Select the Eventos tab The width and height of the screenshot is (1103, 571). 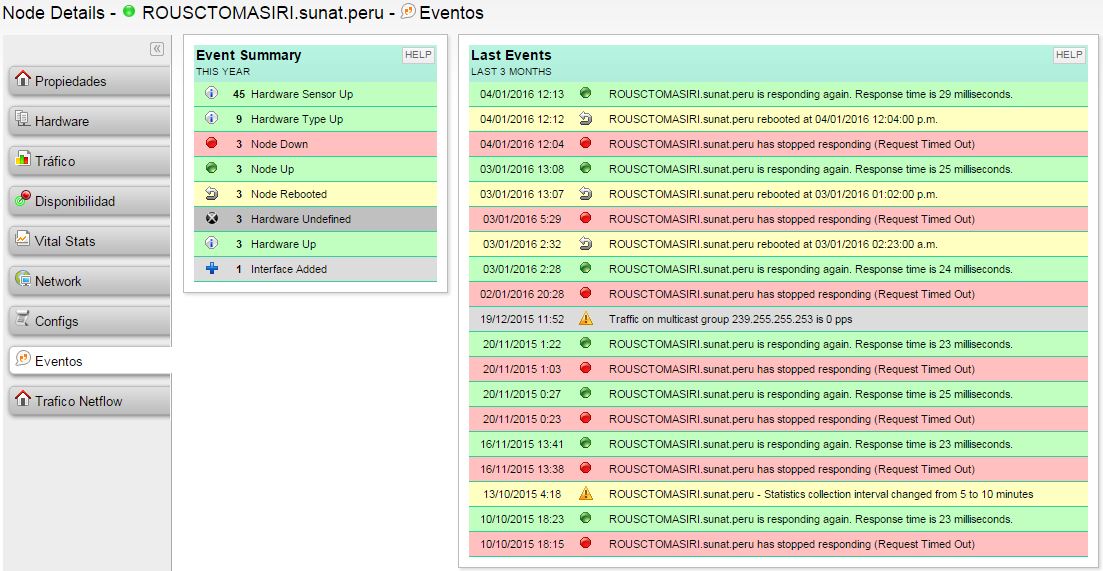(x=89, y=361)
